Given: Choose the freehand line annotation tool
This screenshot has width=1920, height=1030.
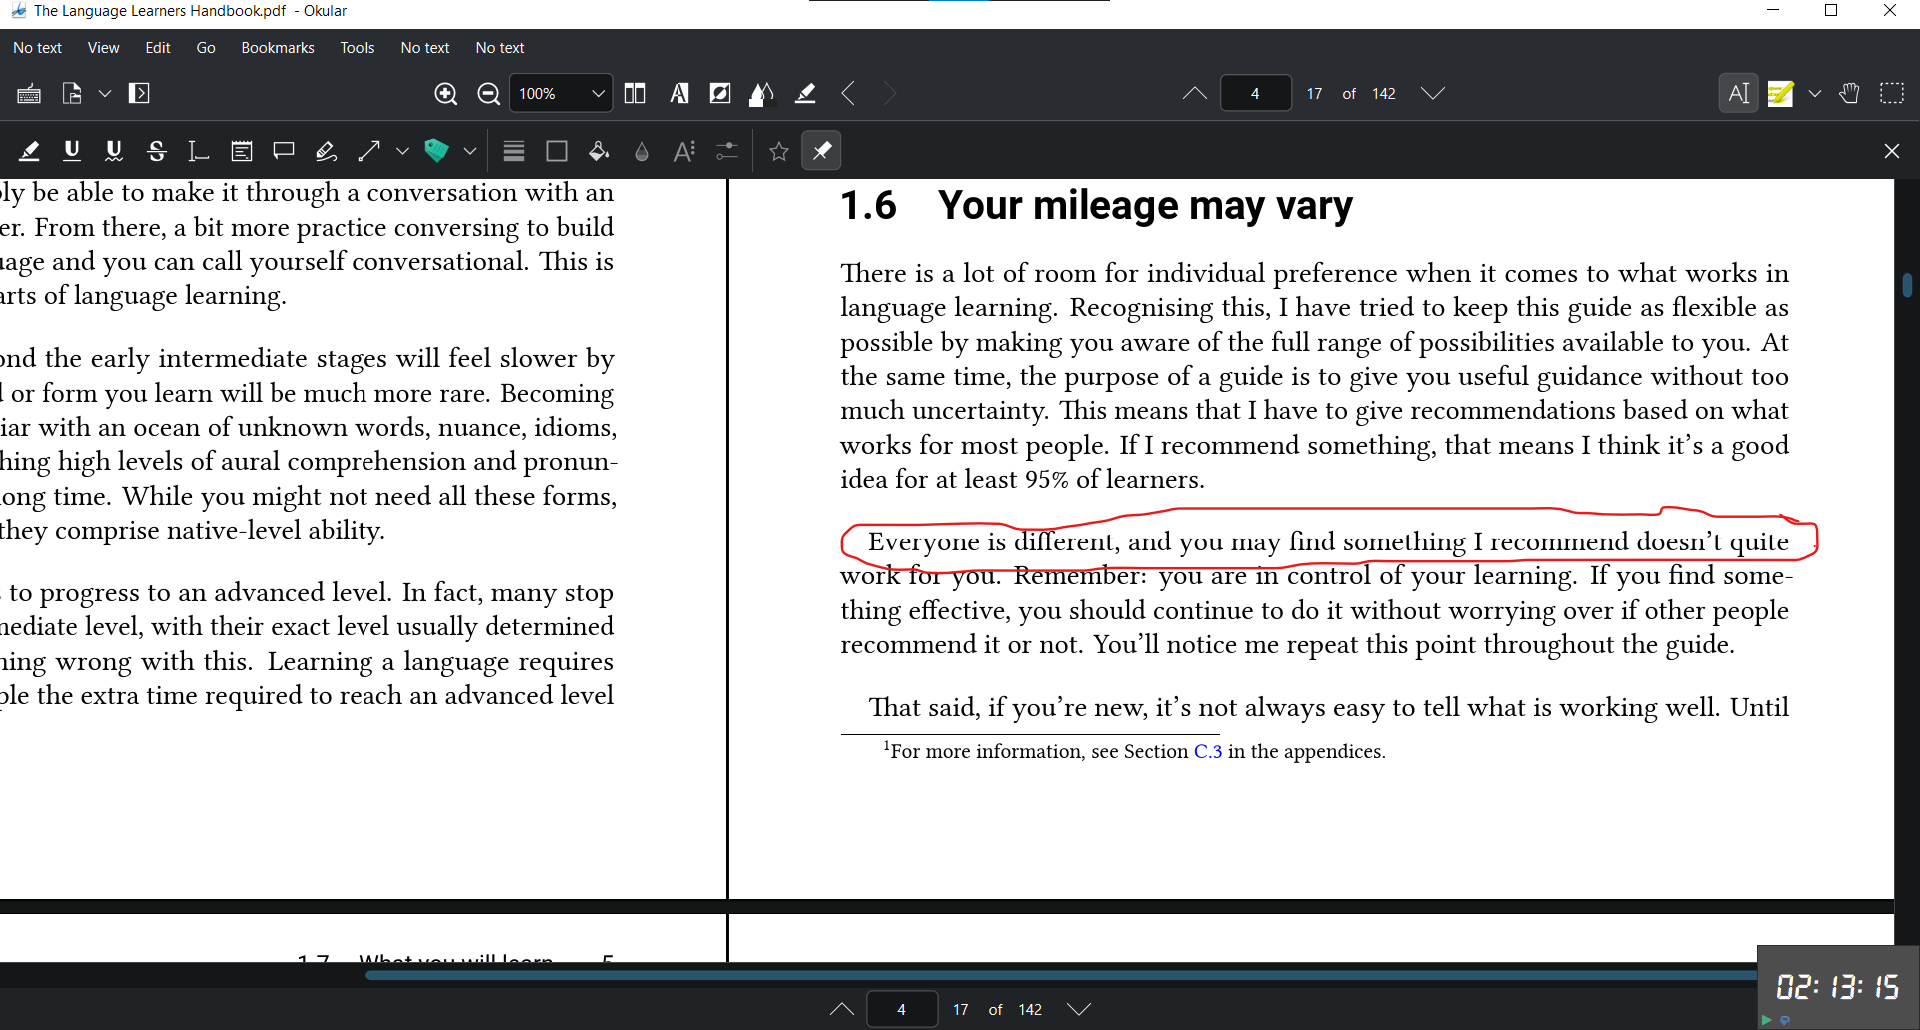Looking at the screenshot, I should click(326, 151).
